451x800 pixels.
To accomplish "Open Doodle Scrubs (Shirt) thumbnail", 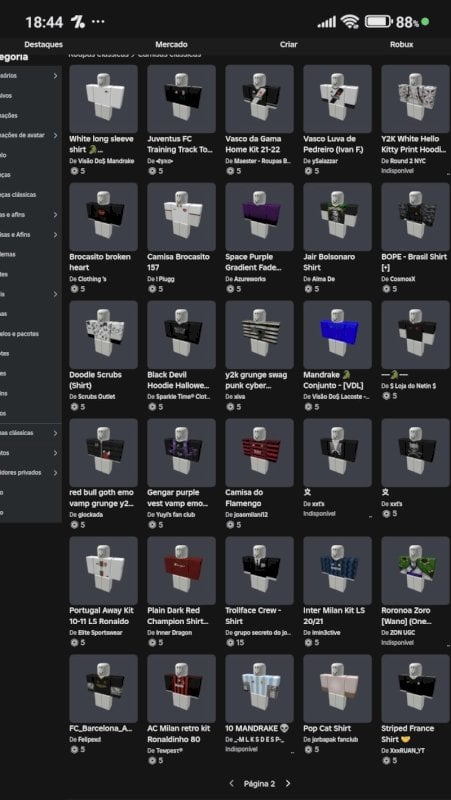I will point(104,335).
